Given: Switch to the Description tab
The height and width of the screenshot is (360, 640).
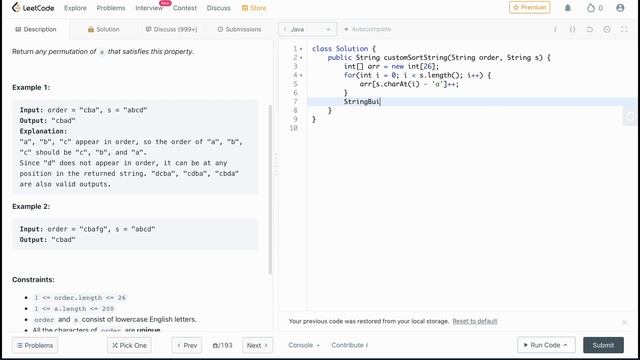Looking at the screenshot, I should (36, 29).
